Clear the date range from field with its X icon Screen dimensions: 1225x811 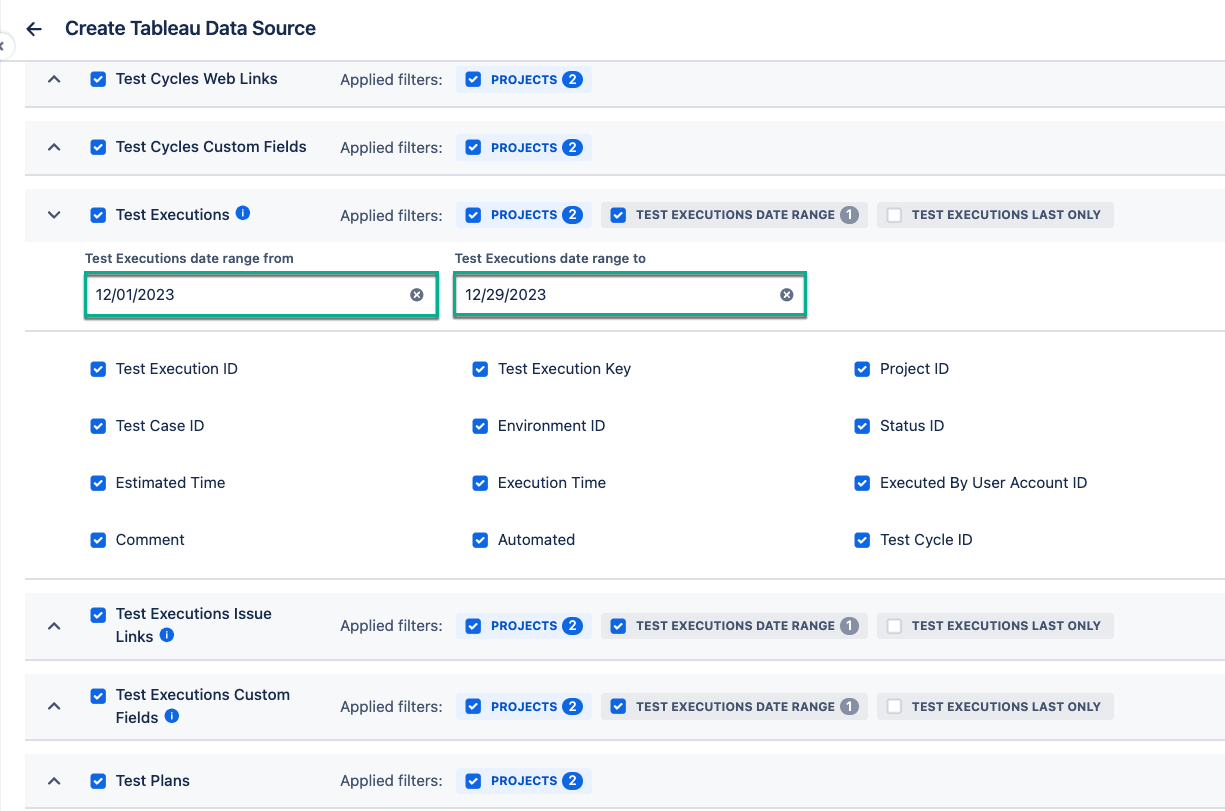click(417, 295)
